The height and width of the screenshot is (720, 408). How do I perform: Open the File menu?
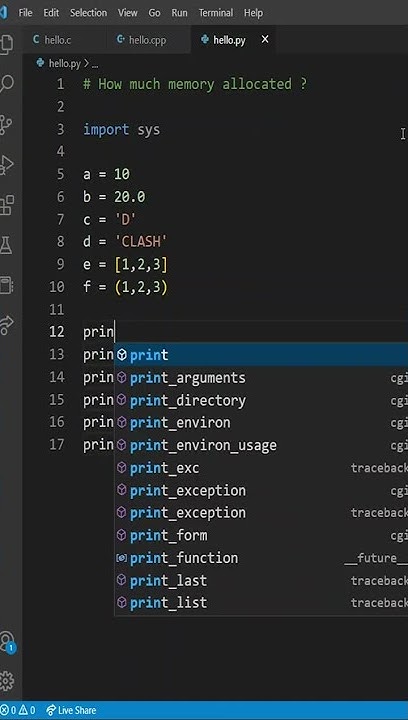pyautogui.click(x=25, y=13)
